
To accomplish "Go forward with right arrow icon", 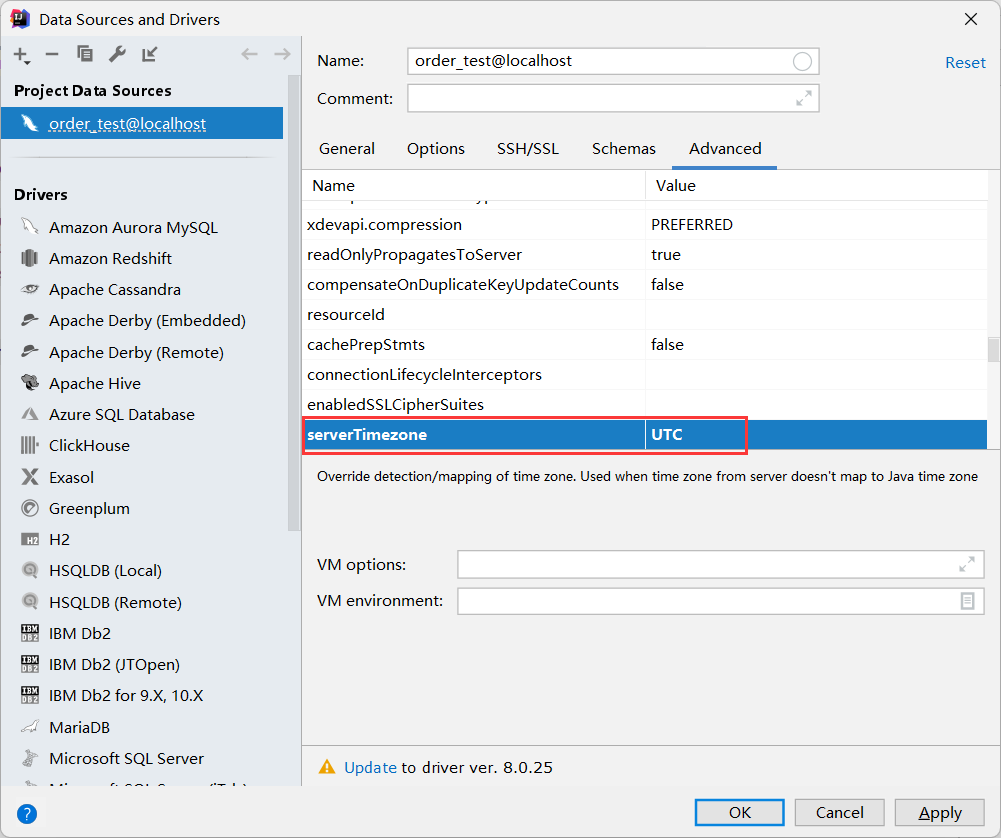I will pos(282,54).
